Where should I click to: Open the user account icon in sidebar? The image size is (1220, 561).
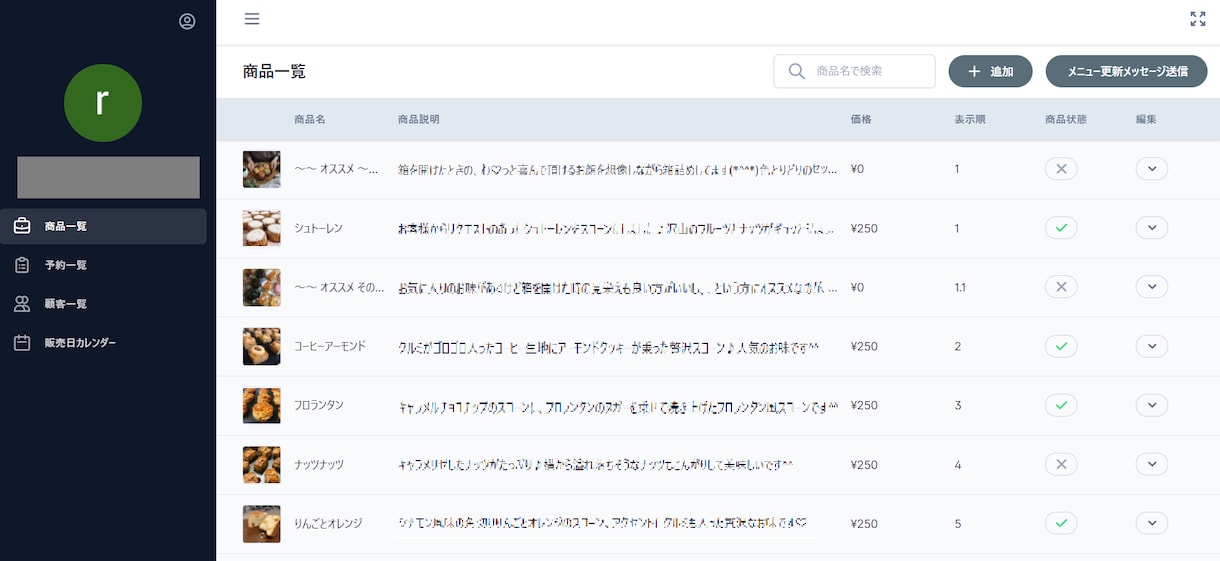click(x=187, y=21)
